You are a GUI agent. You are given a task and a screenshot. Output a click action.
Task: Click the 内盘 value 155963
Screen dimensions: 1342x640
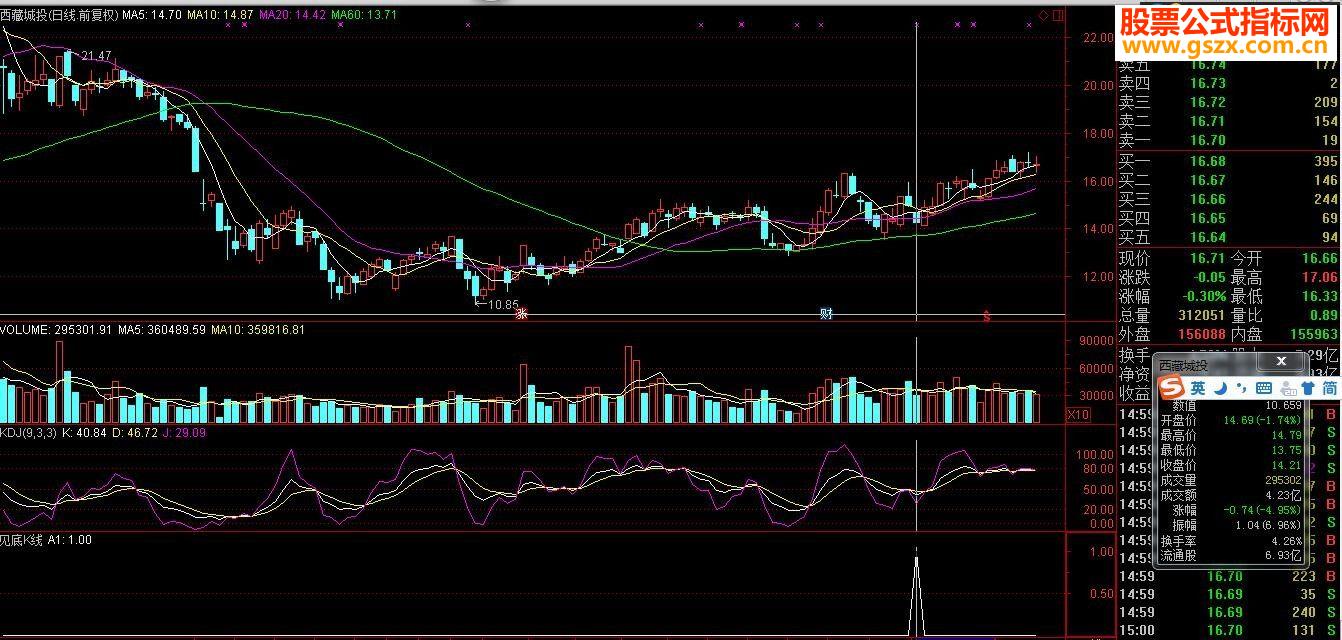coord(1312,335)
